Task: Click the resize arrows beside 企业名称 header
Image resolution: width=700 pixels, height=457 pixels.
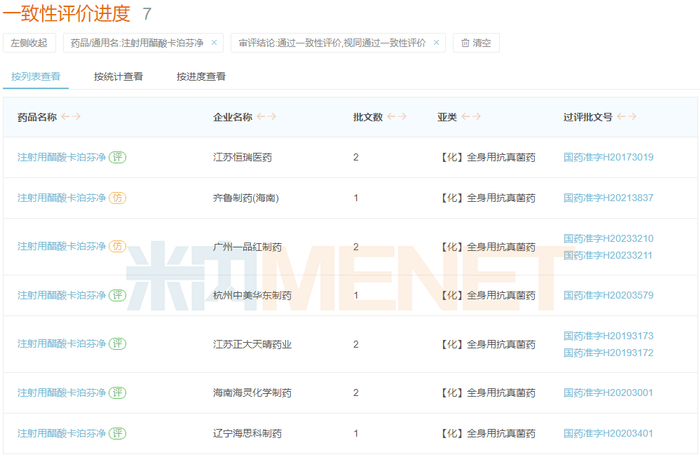Action: coord(267,116)
